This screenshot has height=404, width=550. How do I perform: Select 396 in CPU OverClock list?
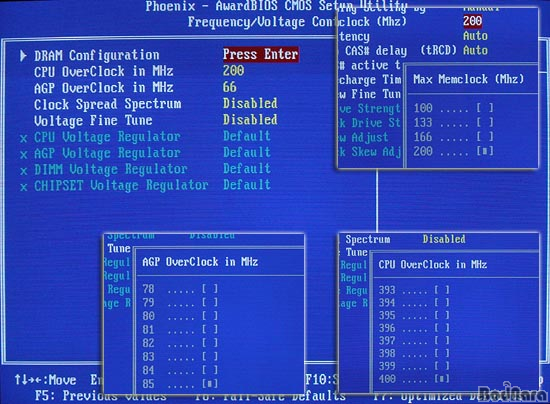pyautogui.click(x=414, y=328)
